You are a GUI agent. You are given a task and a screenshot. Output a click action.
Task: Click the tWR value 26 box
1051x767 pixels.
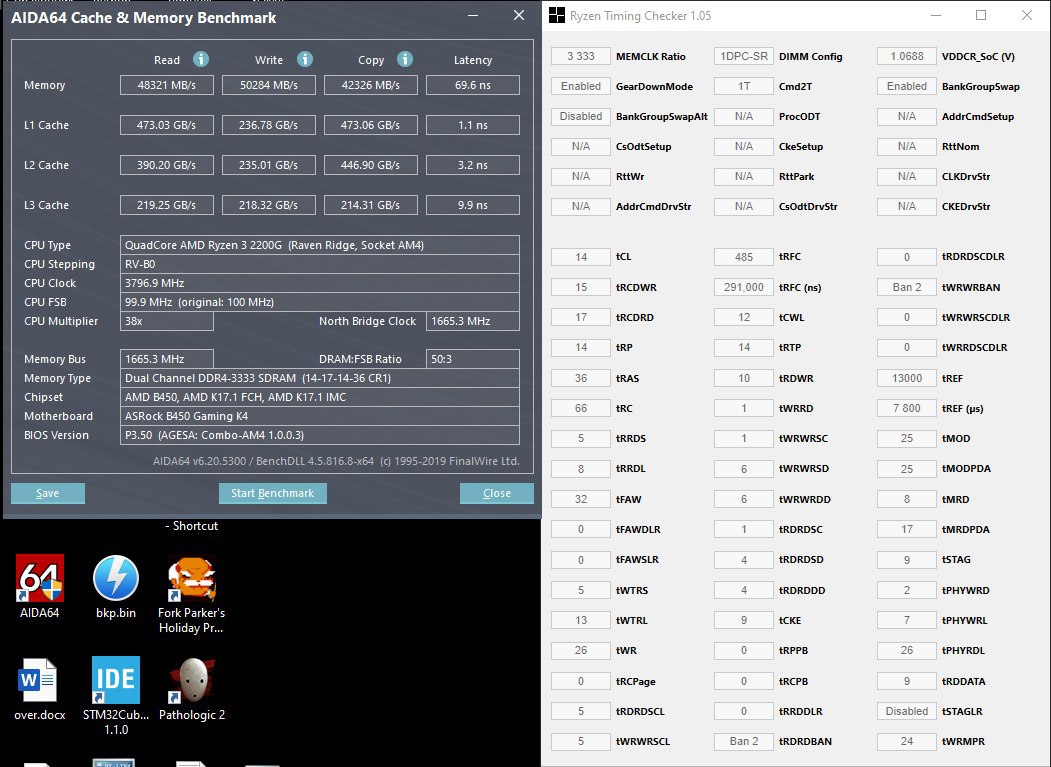(580, 650)
